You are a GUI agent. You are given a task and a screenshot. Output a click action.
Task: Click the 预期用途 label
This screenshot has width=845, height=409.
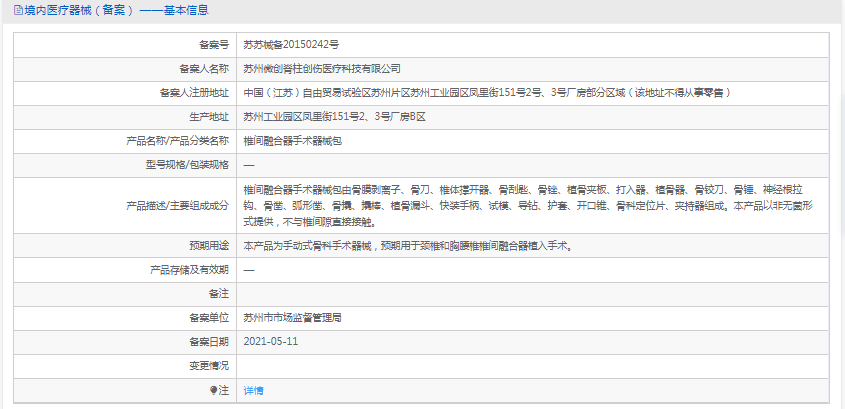point(209,246)
